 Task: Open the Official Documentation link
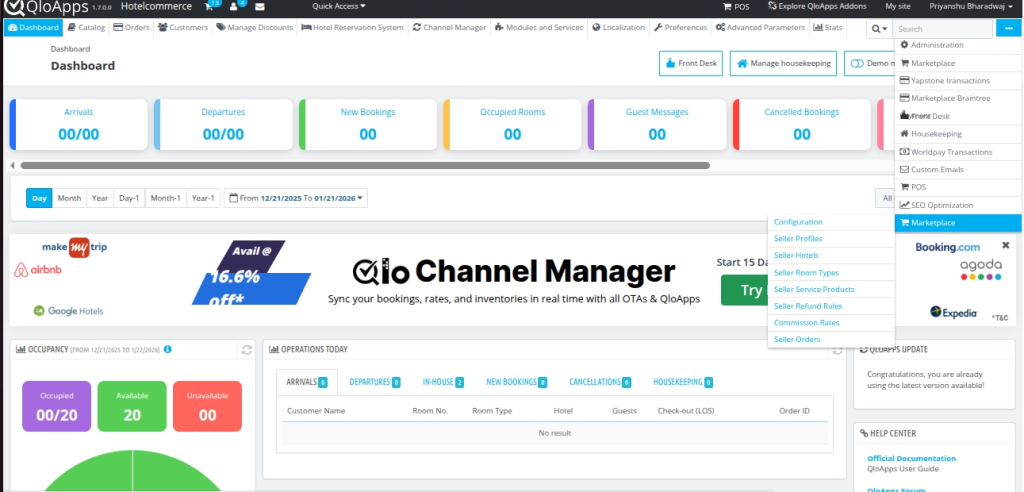(911, 458)
